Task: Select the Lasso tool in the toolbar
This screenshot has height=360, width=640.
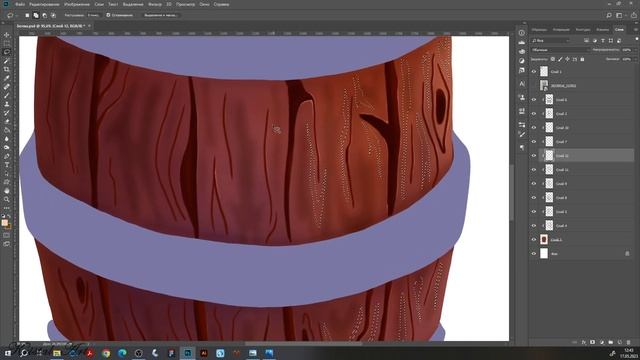Action: (x=7, y=52)
